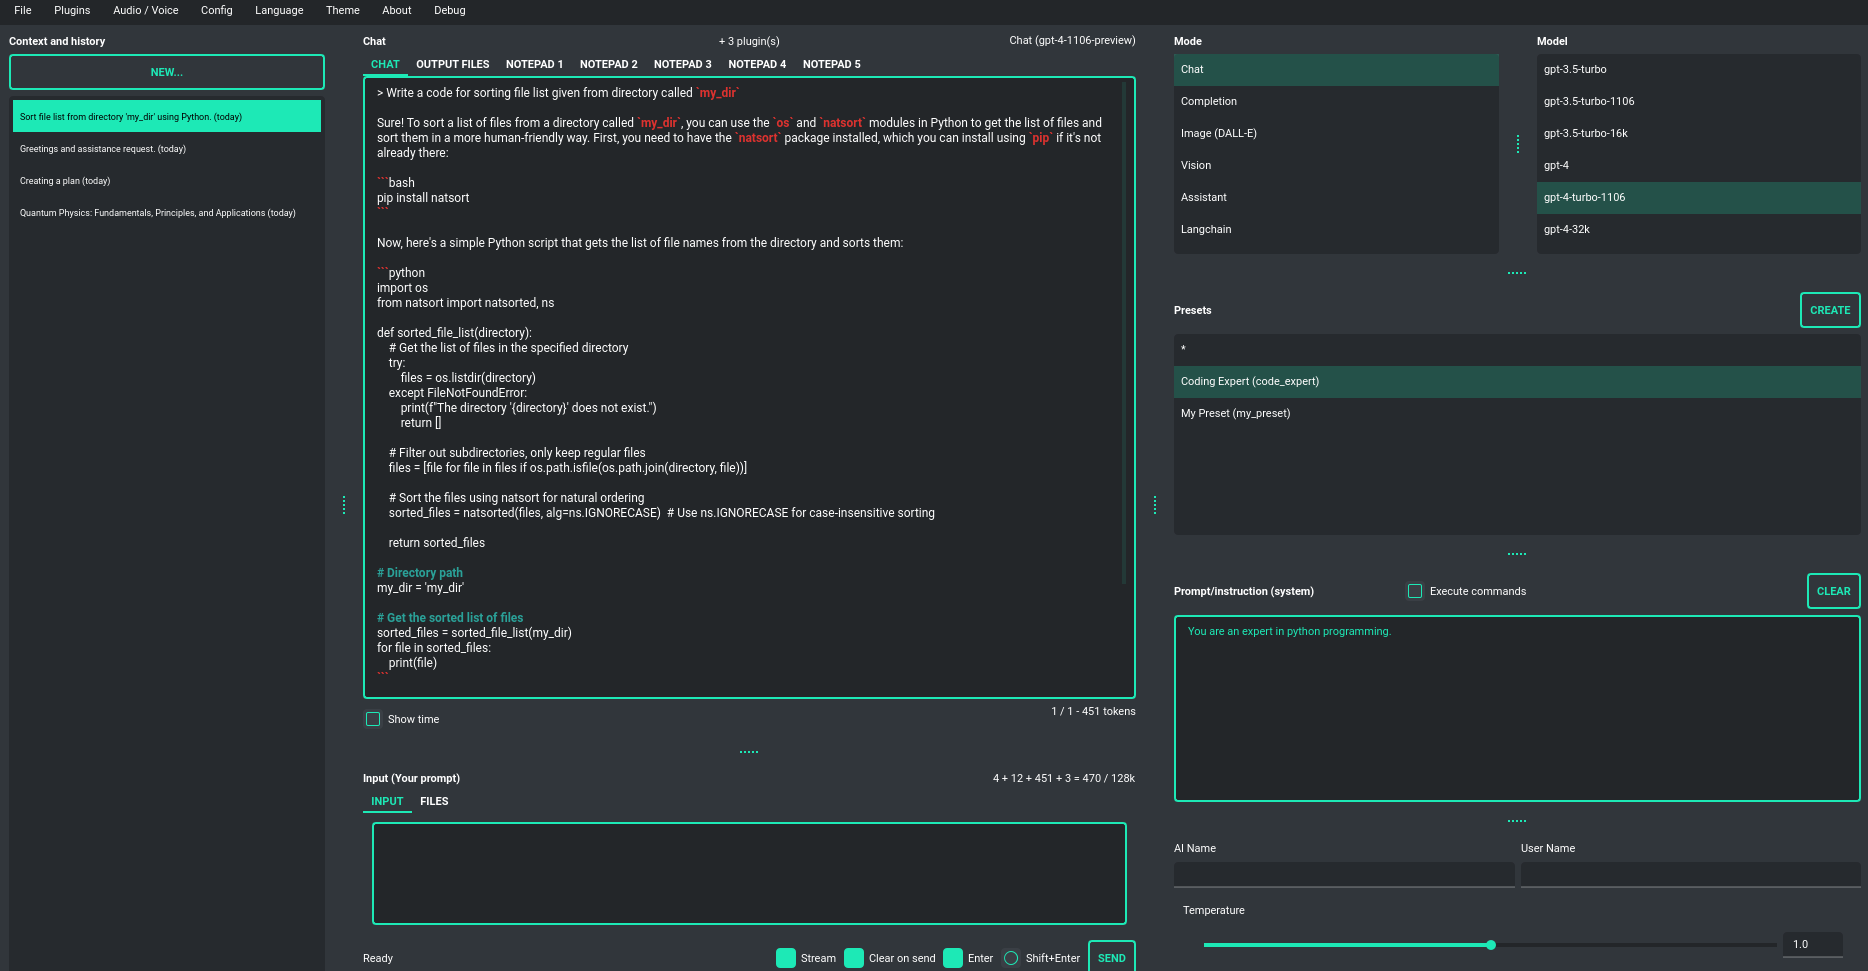Open the NOTEPAD 3 tab

[x=682, y=64]
